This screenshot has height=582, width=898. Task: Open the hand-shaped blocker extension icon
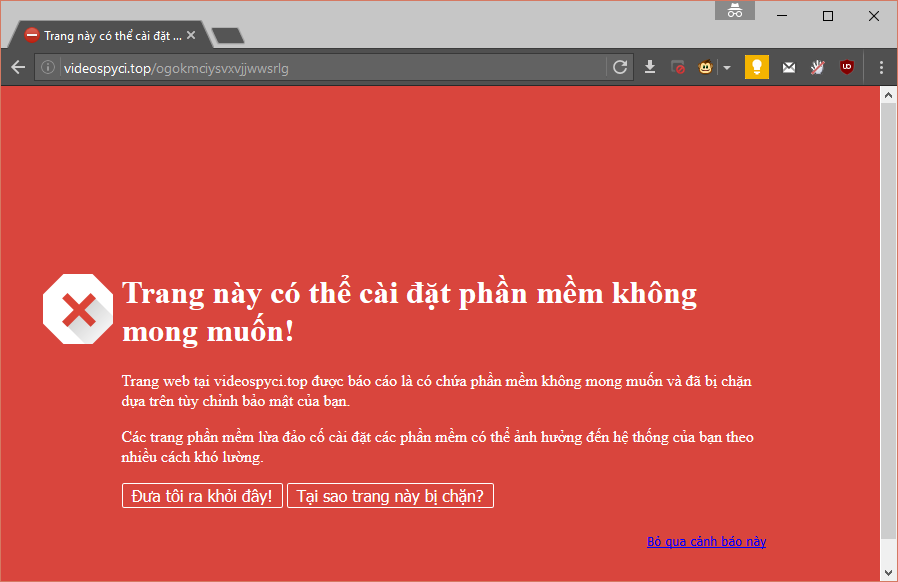pyautogui.click(x=818, y=68)
